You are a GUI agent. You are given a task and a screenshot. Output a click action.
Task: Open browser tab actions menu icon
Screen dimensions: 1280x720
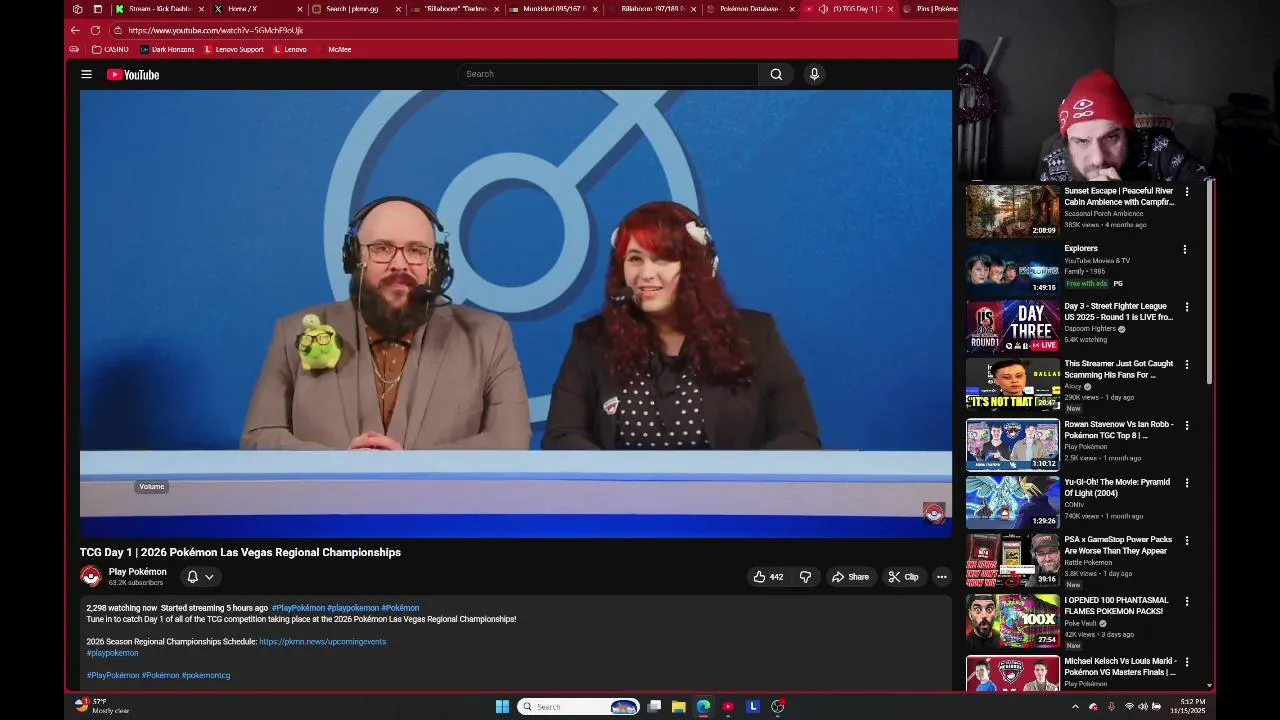pyautogui.click(x=97, y=9)
